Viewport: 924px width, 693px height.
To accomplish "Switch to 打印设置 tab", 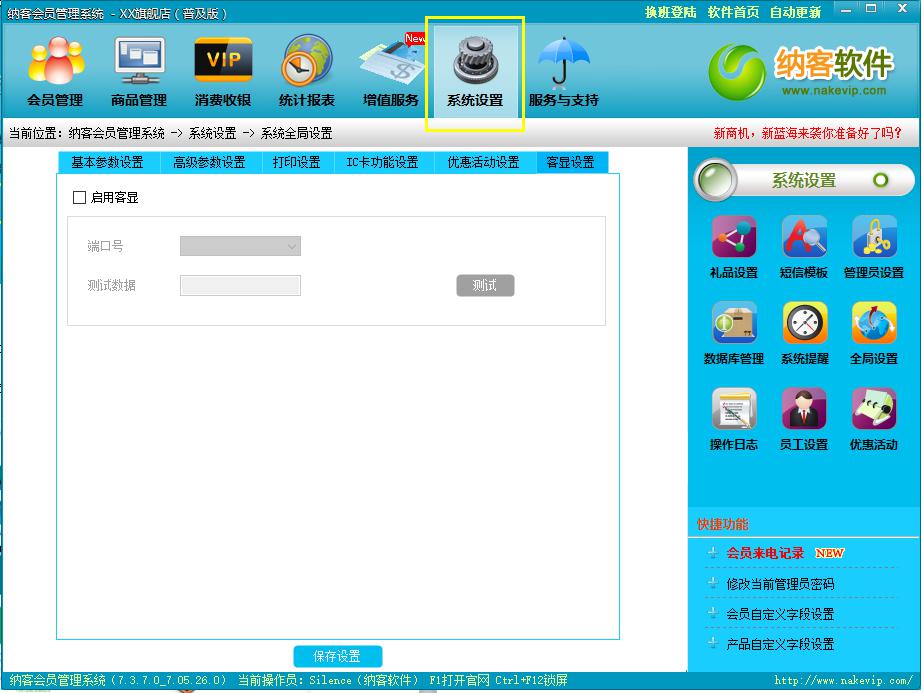I will [x=296, y=162].
